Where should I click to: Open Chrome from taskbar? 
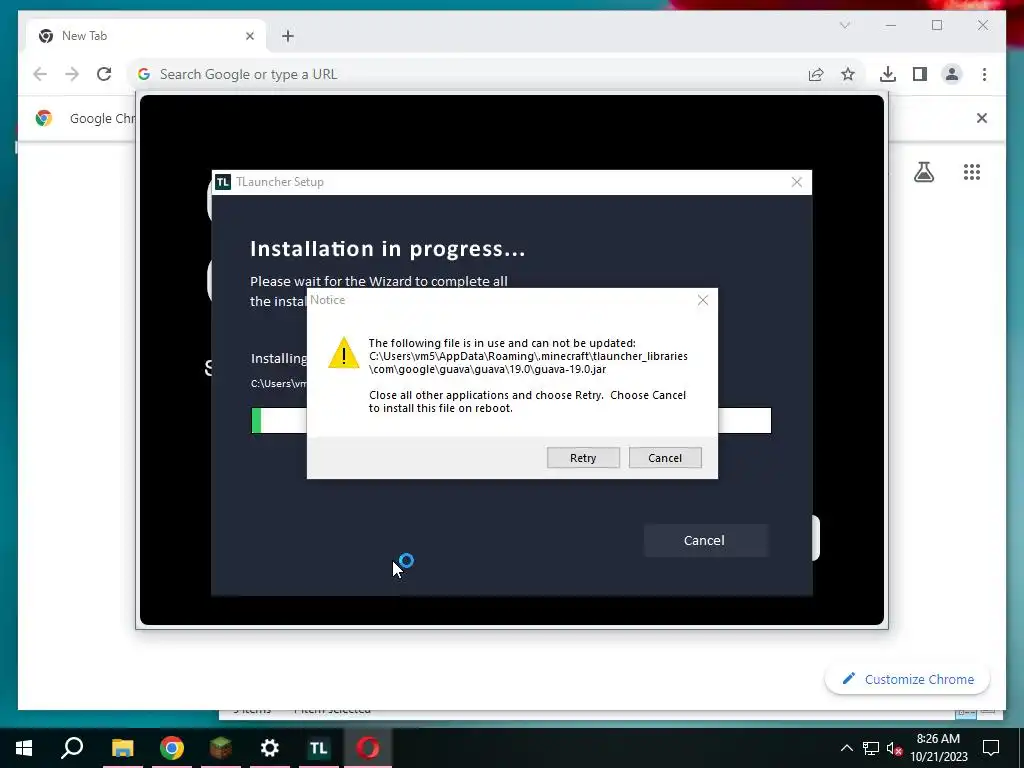172,748
